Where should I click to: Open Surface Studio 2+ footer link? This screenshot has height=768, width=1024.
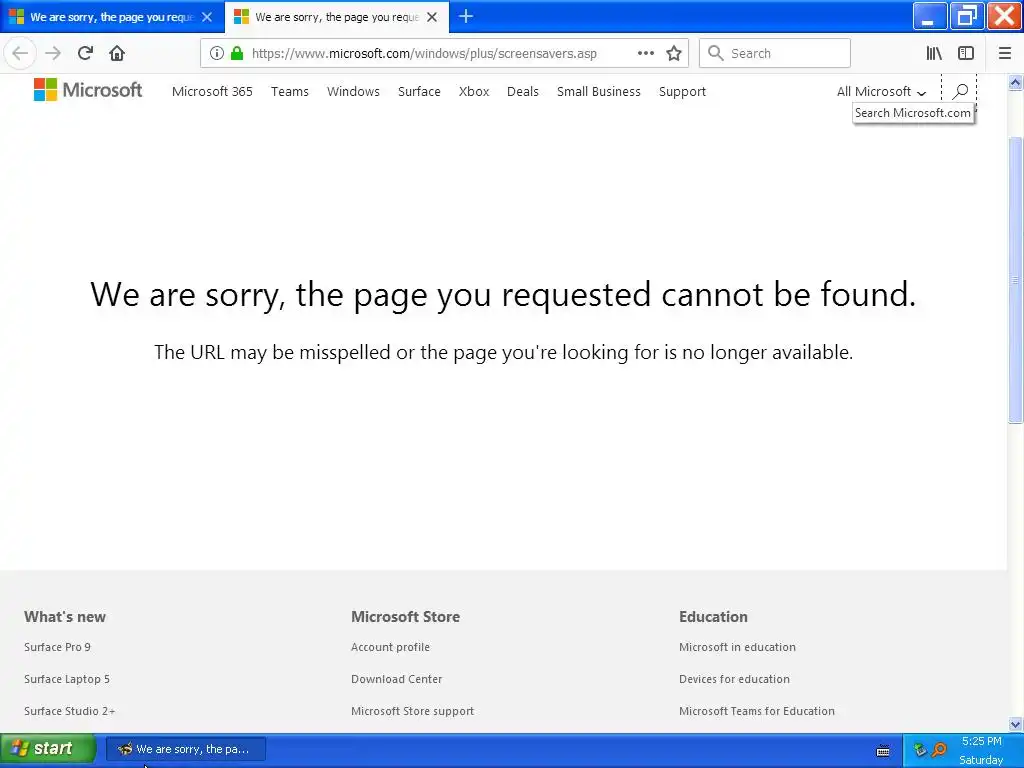click(x=70, y=711)
